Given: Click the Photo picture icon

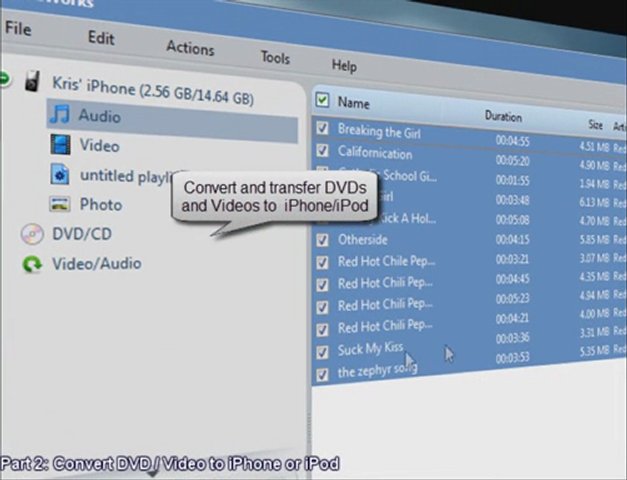Looking at the screenshot, I should pos(61,204).
